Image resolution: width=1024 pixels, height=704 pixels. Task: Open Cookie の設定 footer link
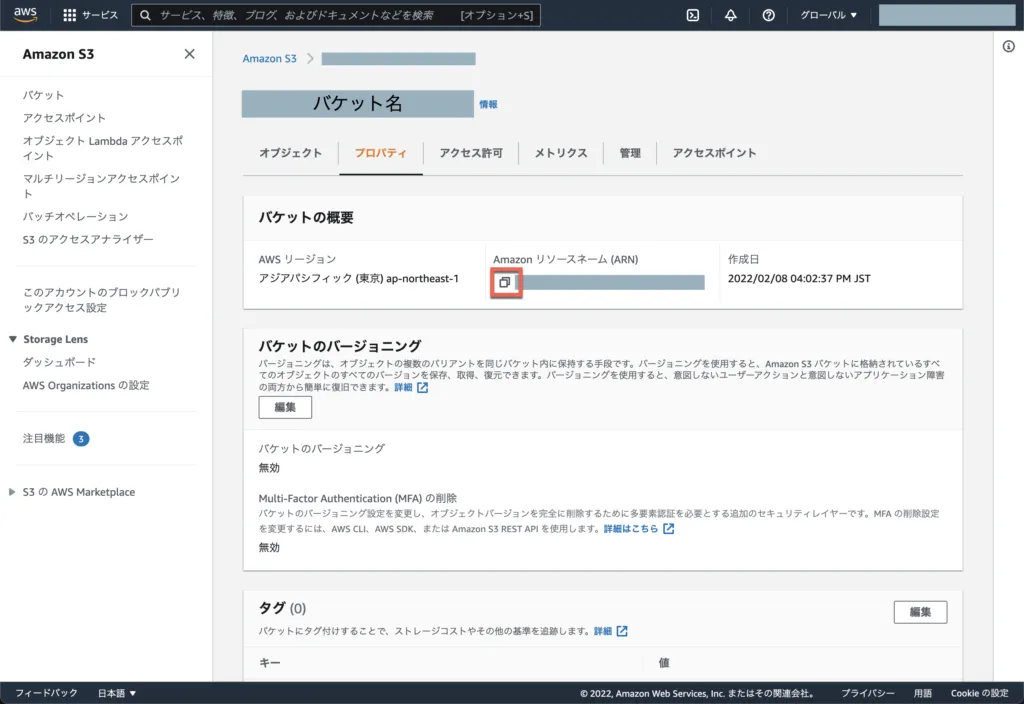979,693
